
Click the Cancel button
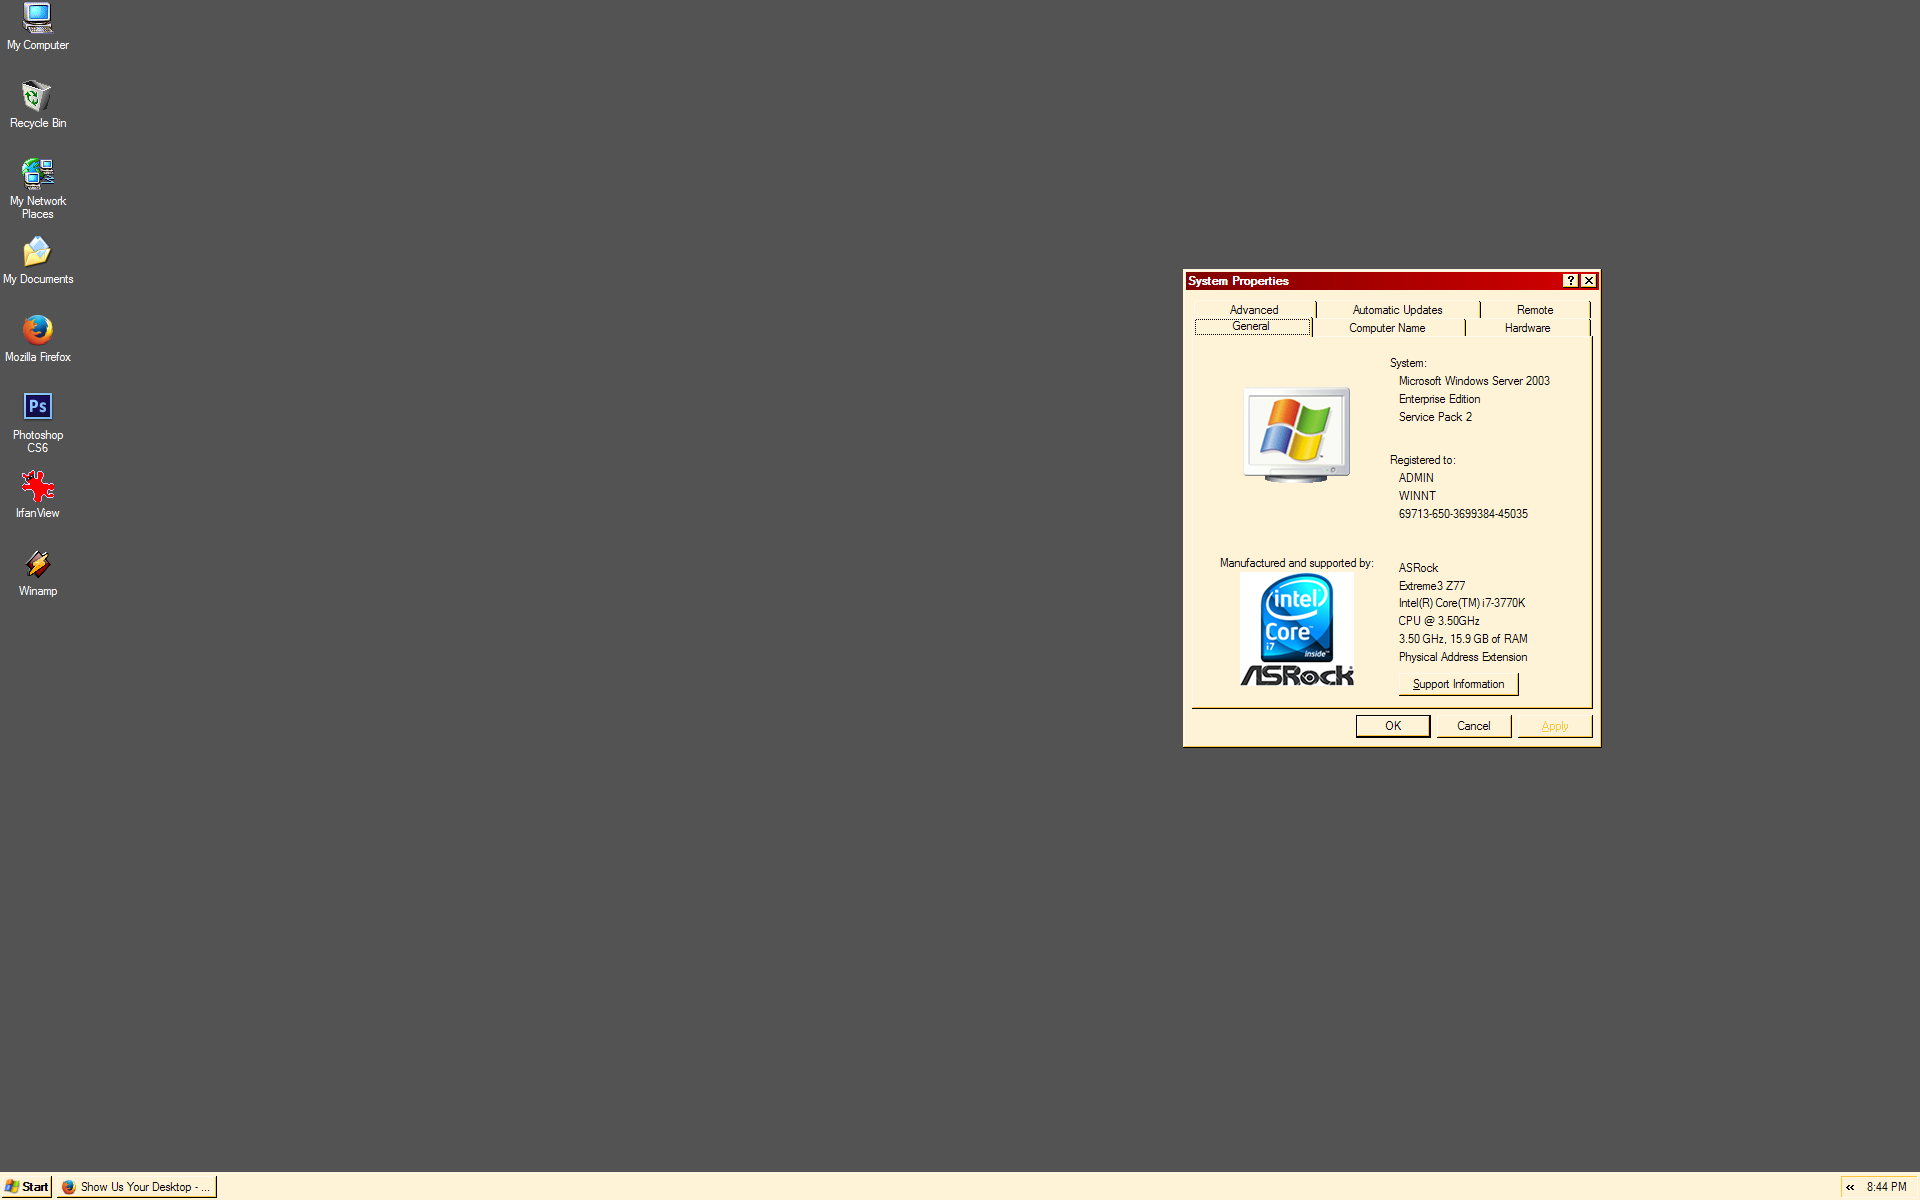pos(1473,726)
